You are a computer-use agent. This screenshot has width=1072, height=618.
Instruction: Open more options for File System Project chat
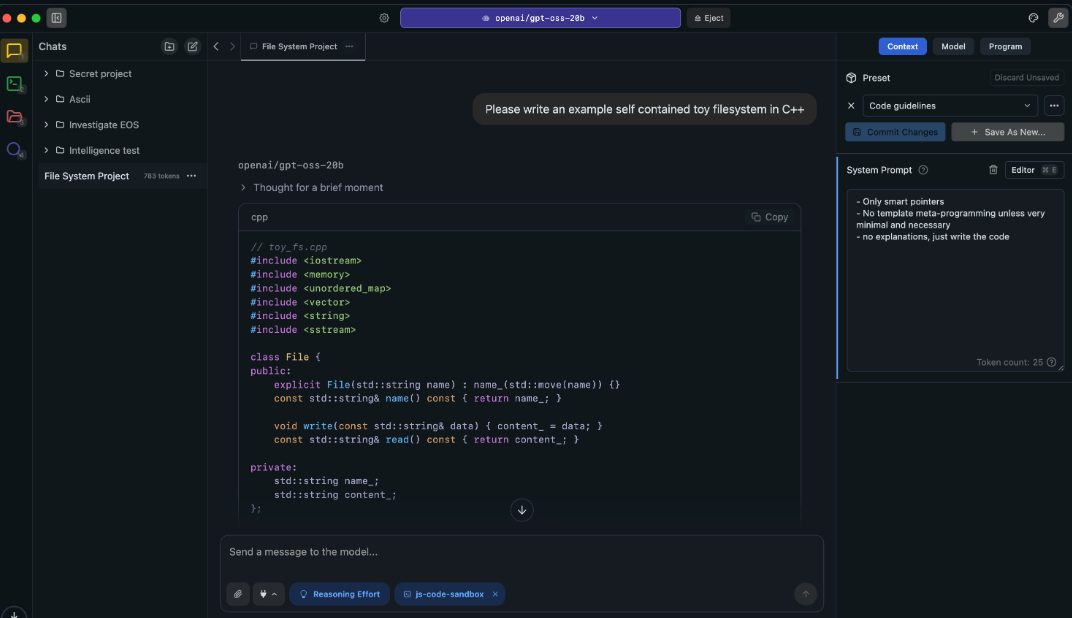(x=191, y=176)
